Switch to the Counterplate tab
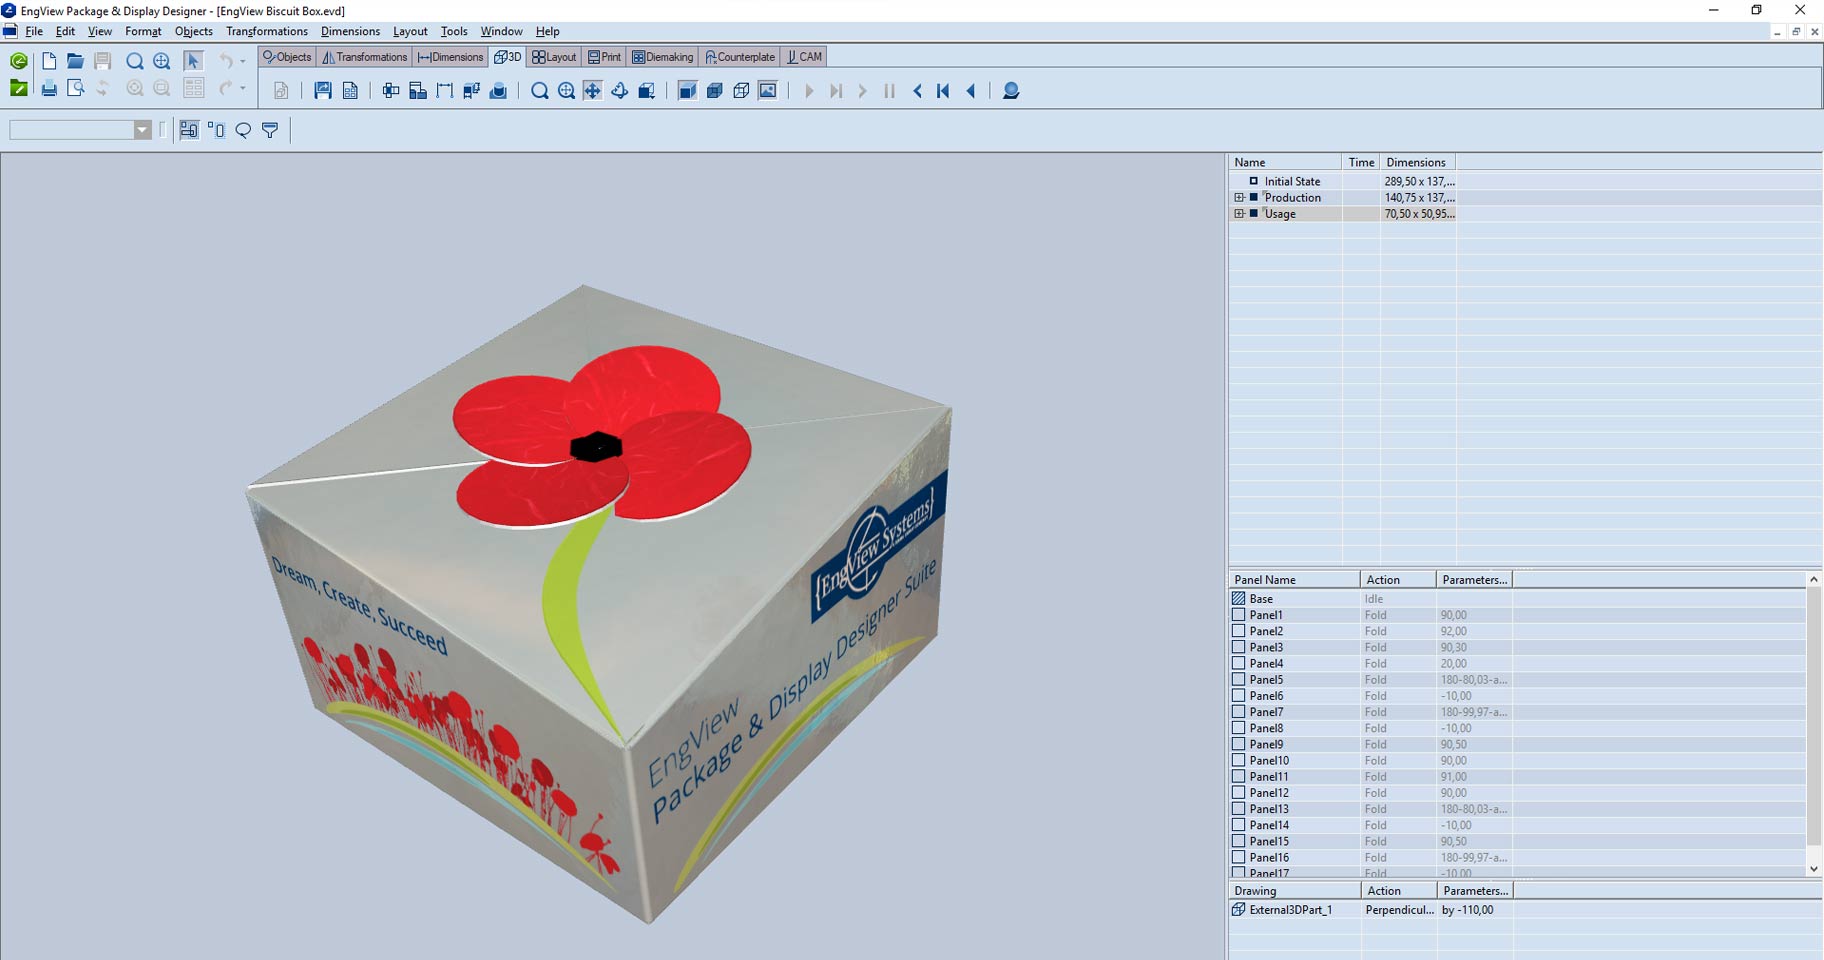Screen dimensions: 1824x960 click(740, 57)
